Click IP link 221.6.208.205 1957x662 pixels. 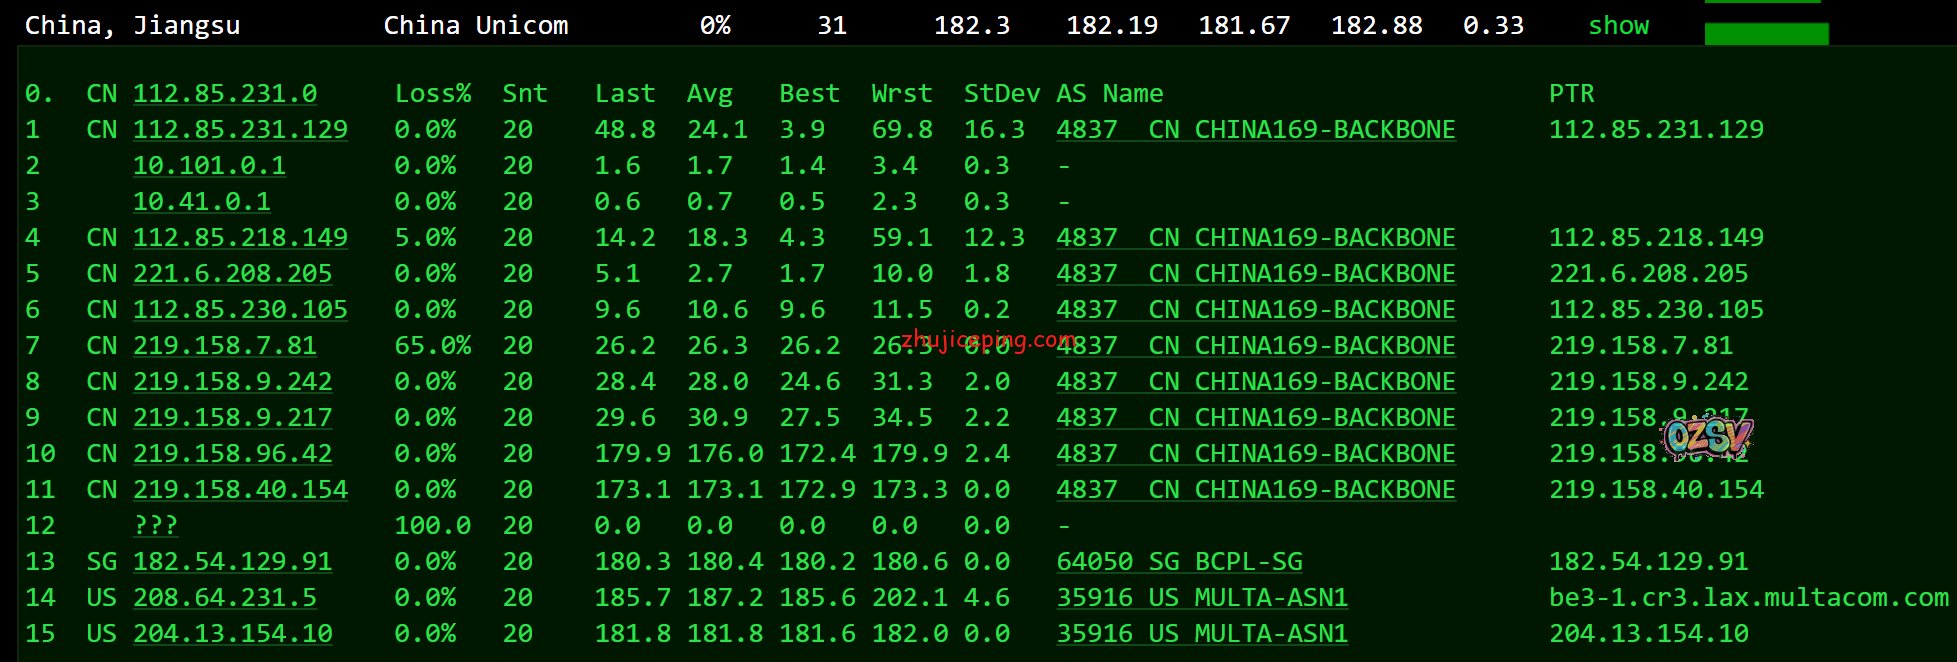pos(232,274)
